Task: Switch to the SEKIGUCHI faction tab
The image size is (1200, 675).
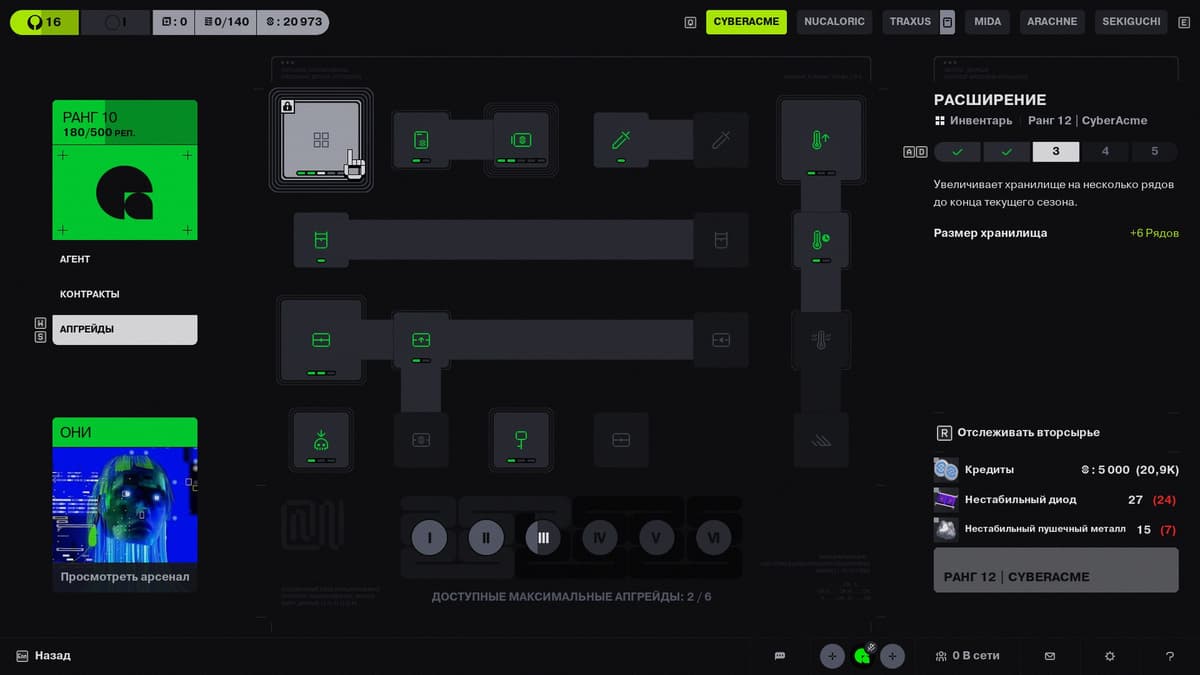Action: point(1130,22)
